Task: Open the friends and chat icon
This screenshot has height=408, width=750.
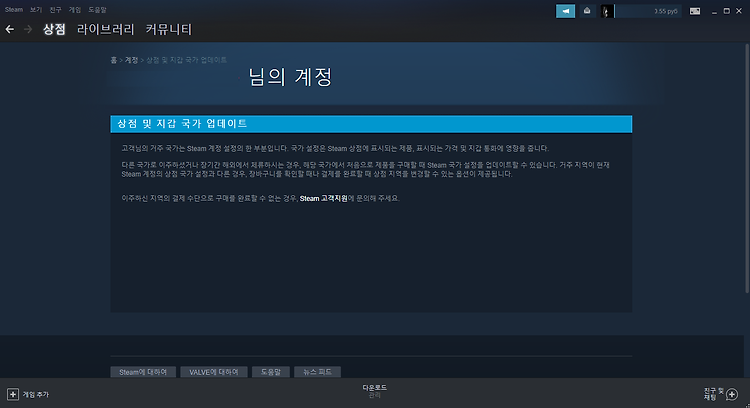Action: pos(732,394)
